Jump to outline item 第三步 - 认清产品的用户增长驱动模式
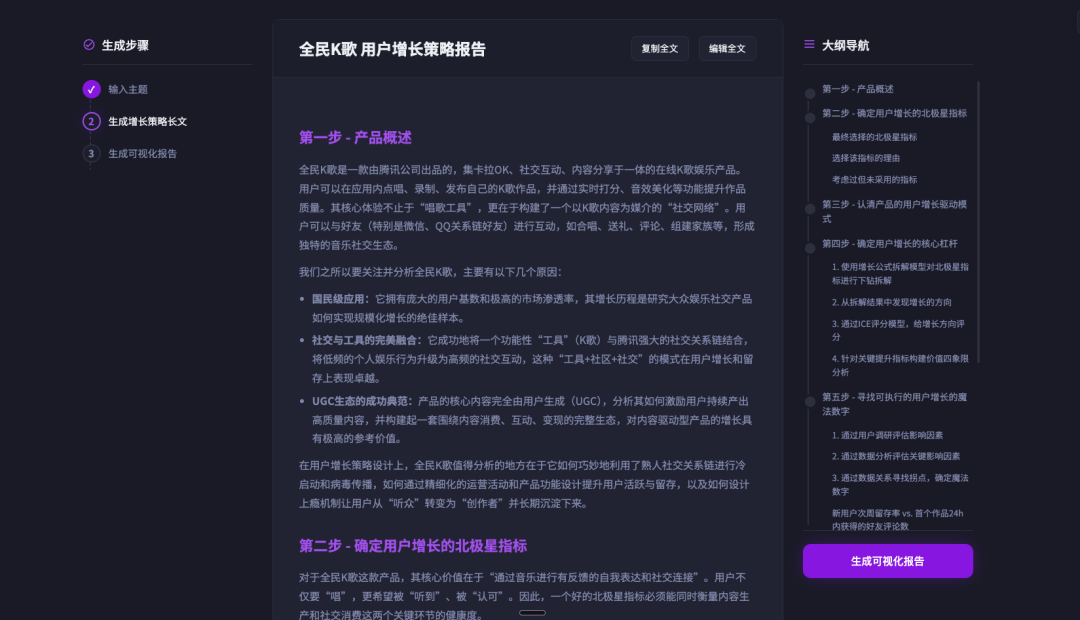The image size is (1080, 620). (x=894, y=211)
